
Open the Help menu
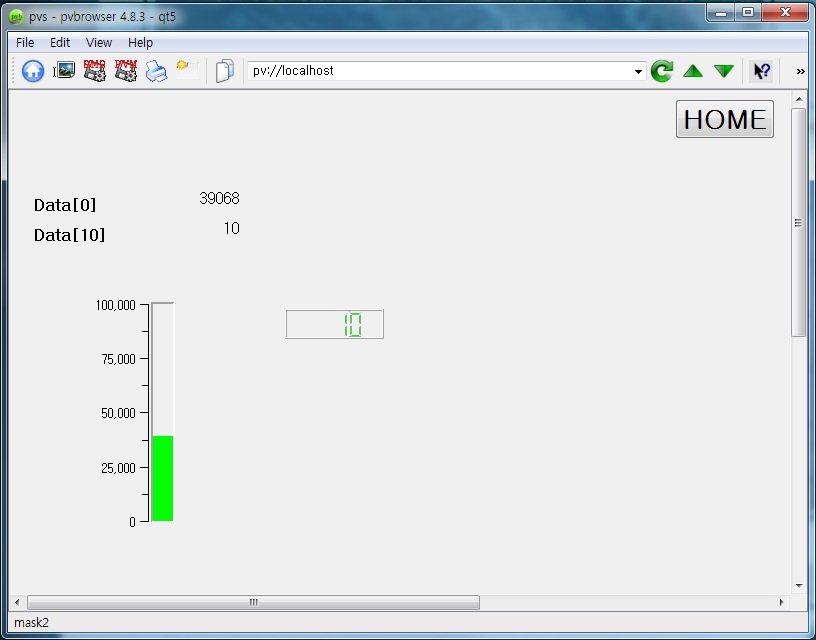click(140, 42)
